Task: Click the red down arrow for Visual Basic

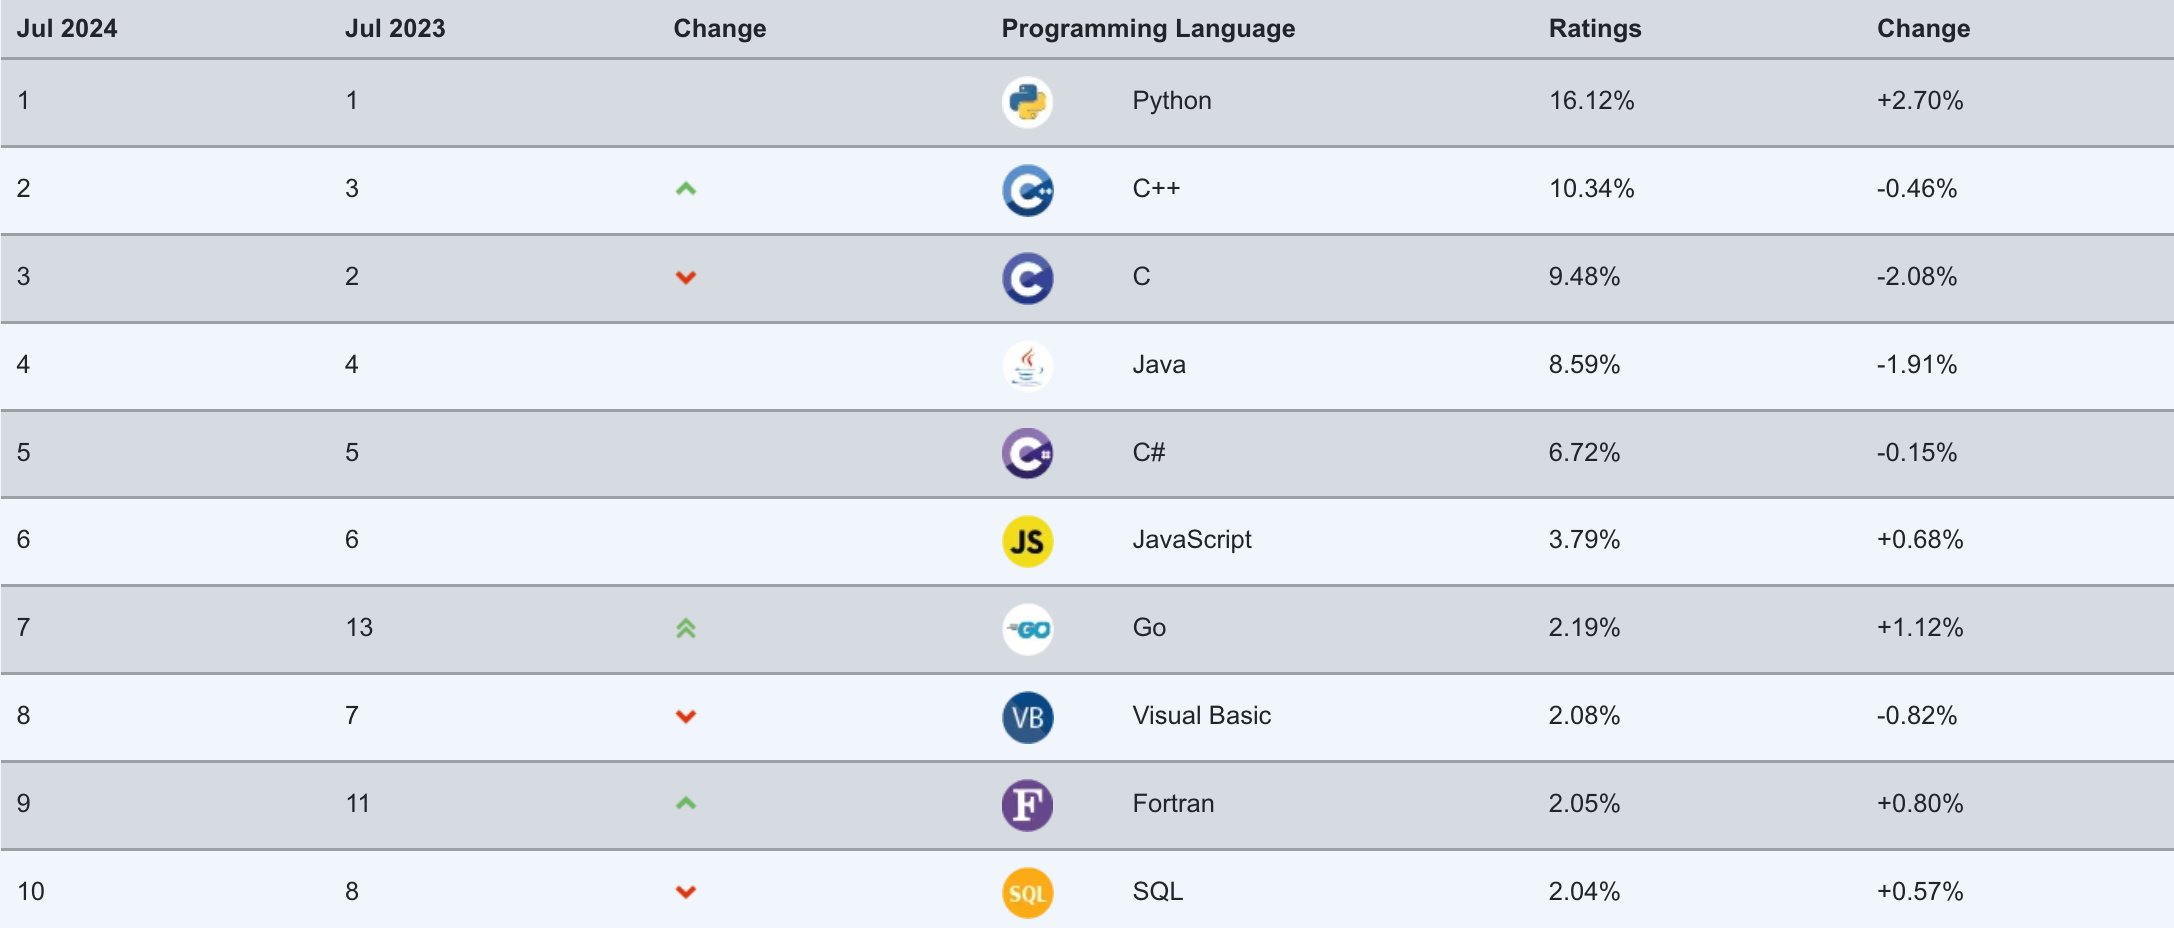Action: [685, 716]
